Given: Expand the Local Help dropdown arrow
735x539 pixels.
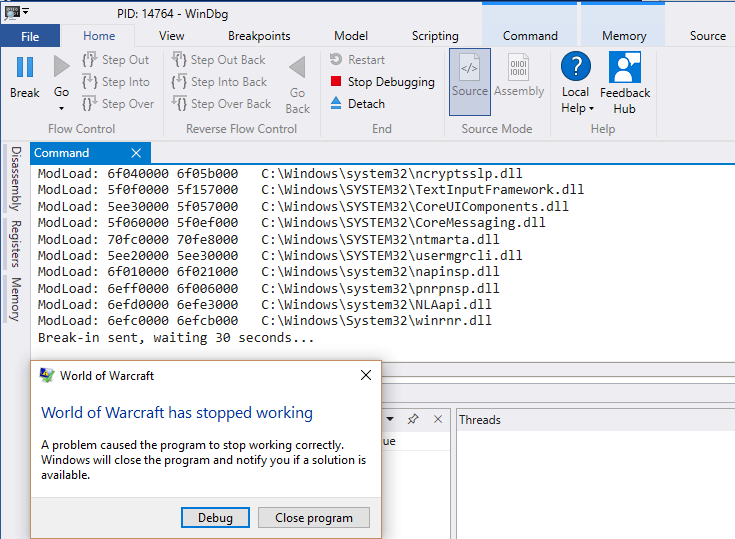Looking at the screenshot, I should [x=592, y=108].
